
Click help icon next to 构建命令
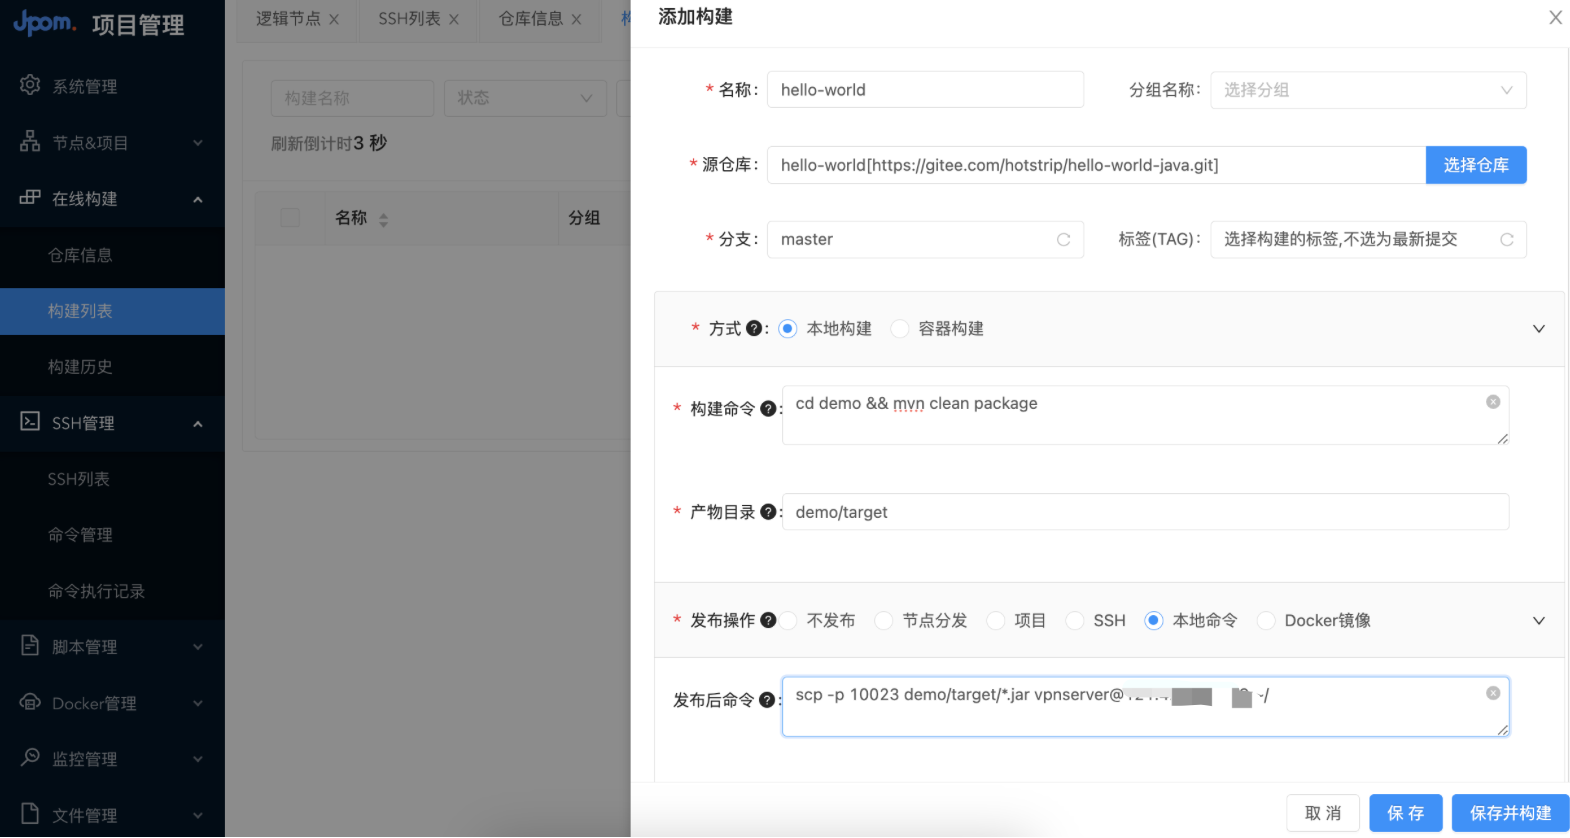[768, 409]
